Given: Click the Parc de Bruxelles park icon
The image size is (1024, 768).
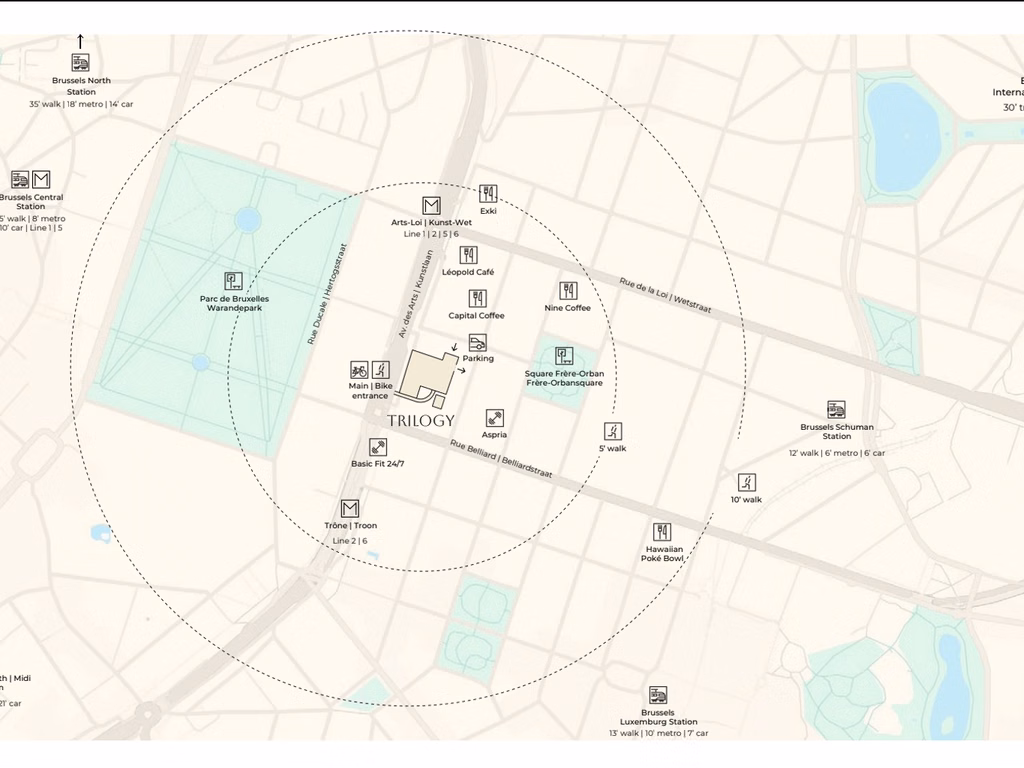Looking at the screenshot, I should click(234, 281).
